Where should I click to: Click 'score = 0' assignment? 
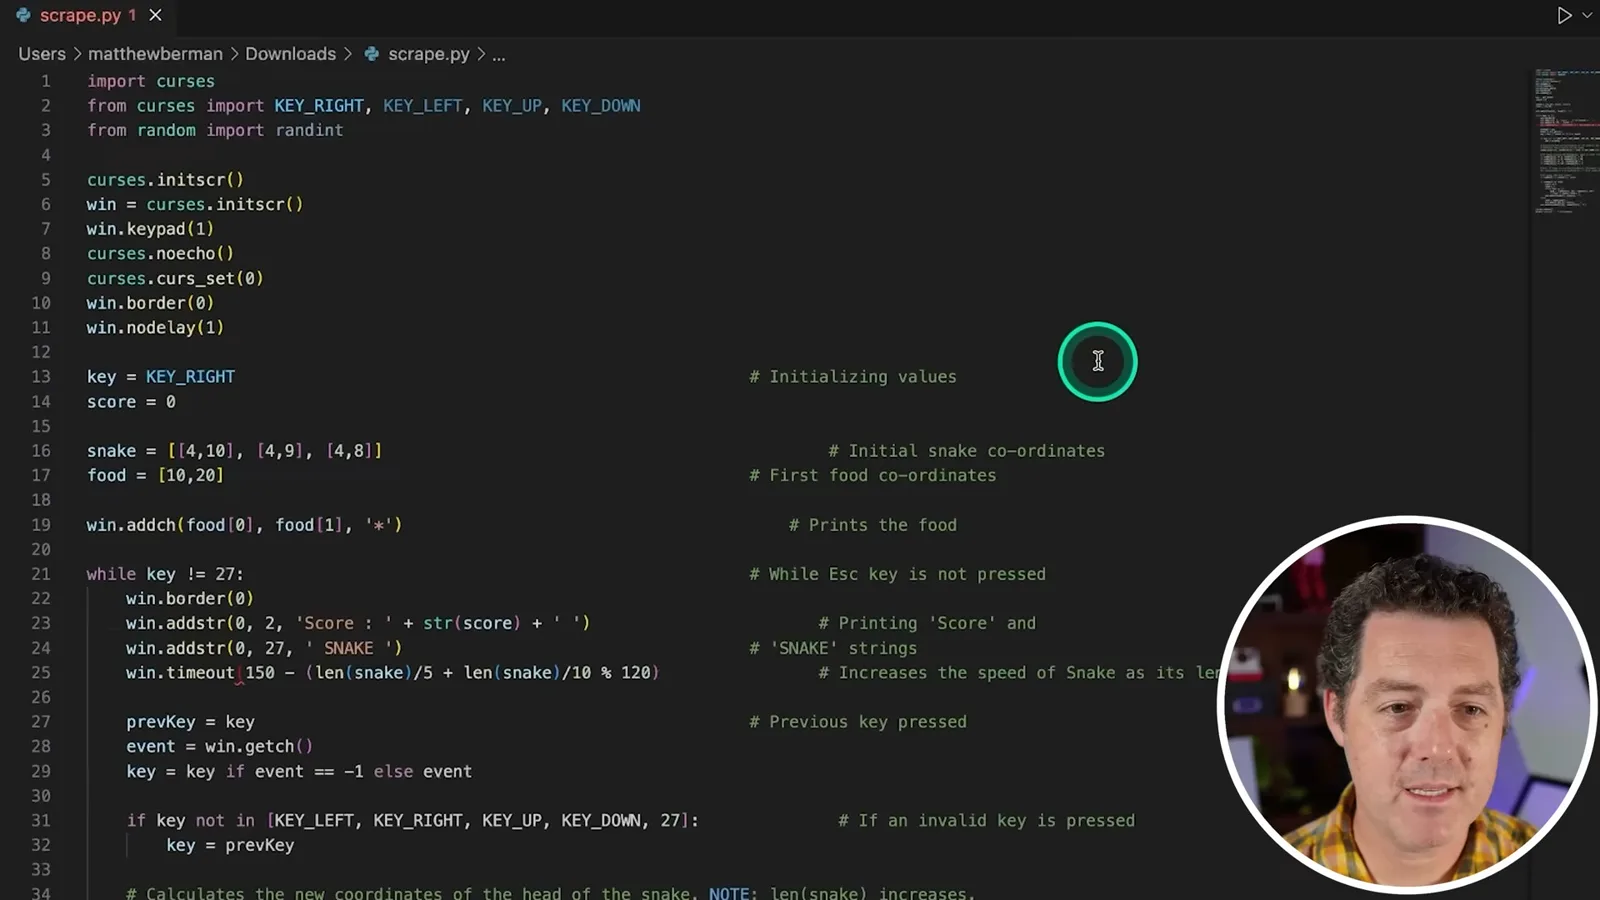[131, 402]
